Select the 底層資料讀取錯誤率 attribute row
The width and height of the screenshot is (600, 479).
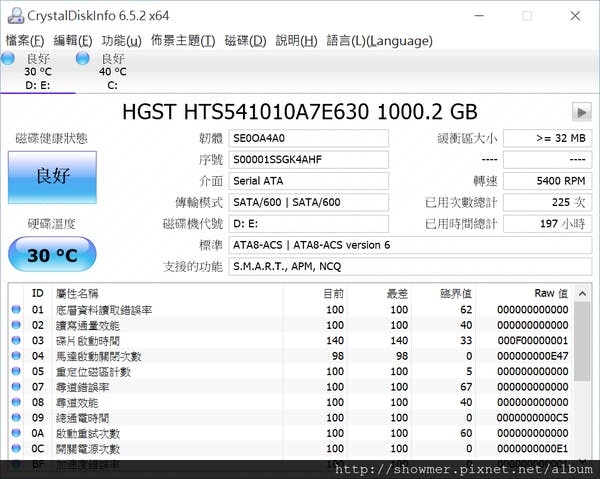[290, 310]
